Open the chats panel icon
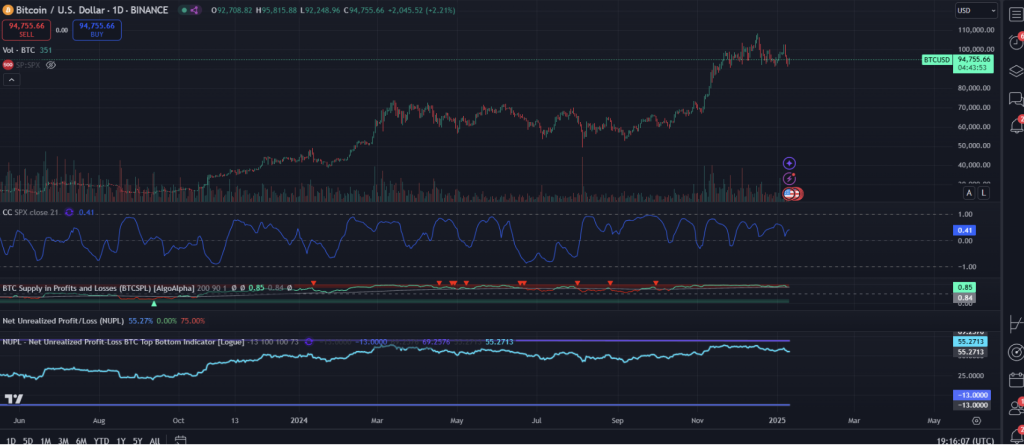The image size is (1024, 446). [1015, 98]
